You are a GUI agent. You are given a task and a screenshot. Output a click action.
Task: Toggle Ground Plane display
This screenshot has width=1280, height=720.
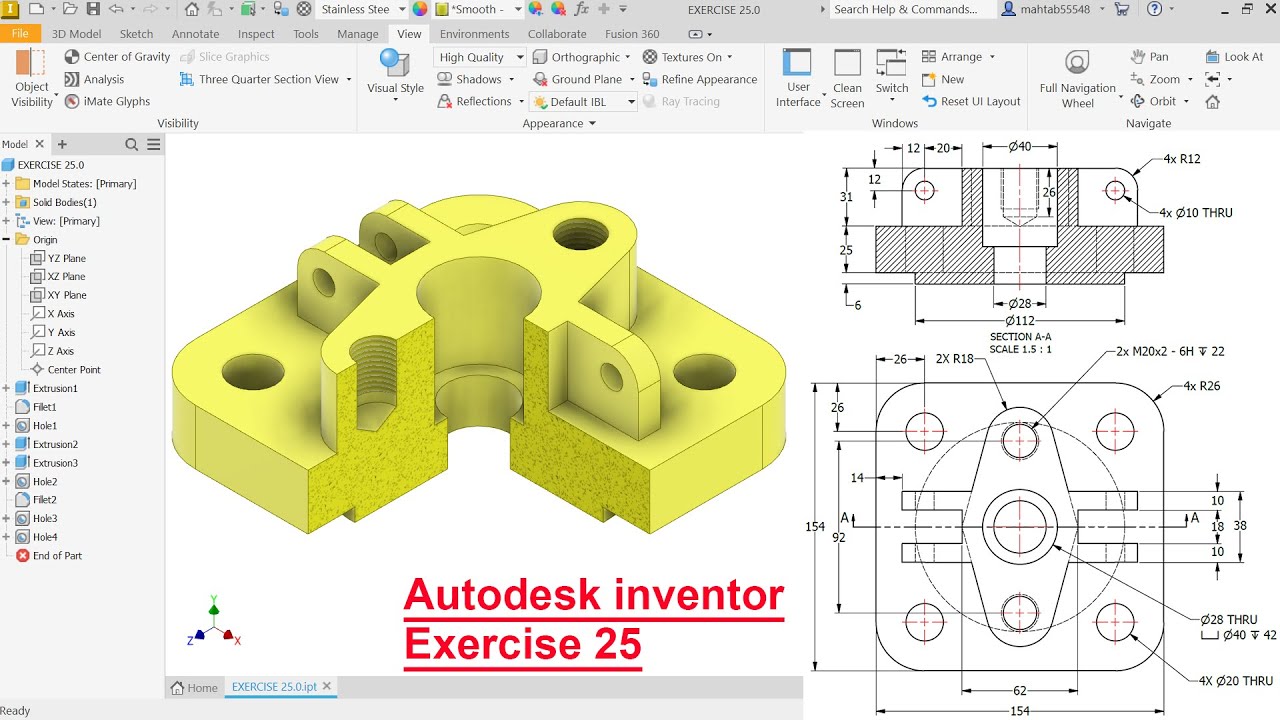point(582,79)
